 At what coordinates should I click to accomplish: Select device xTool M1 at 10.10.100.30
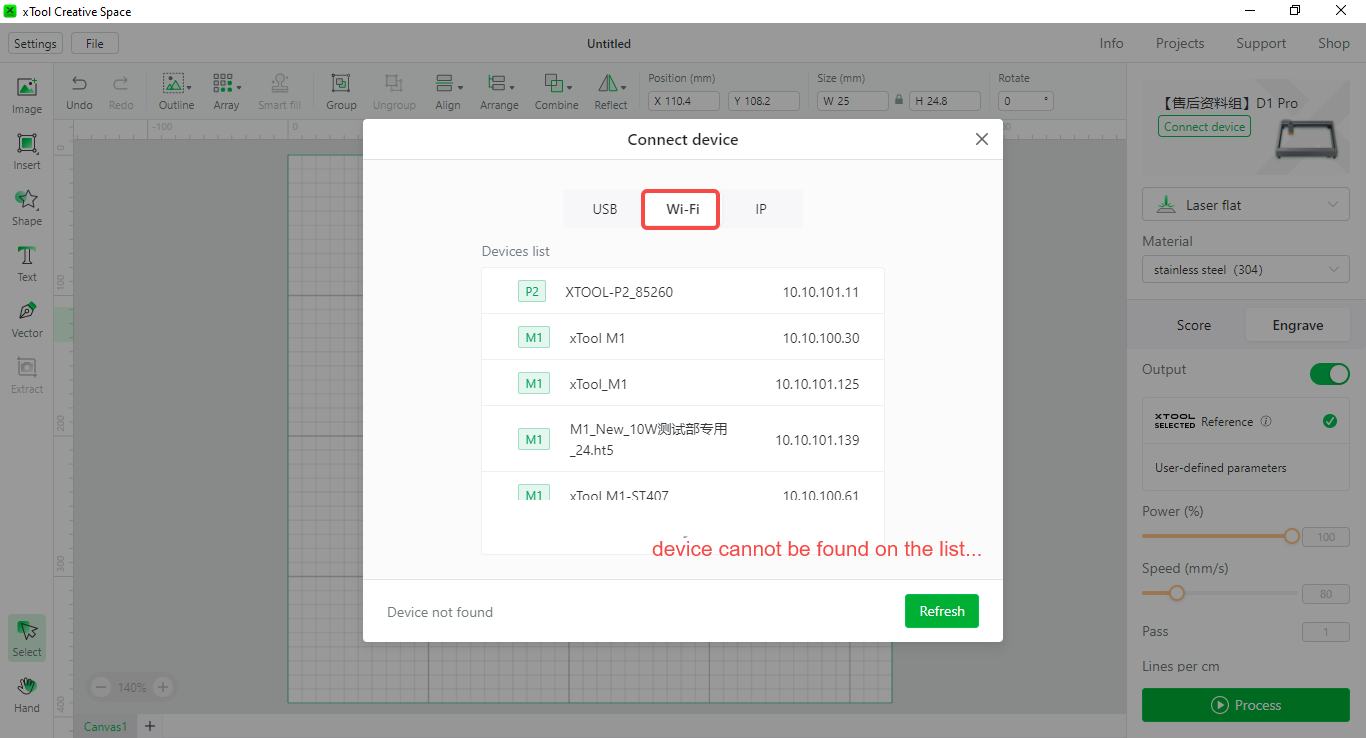(x=683, y=337)
